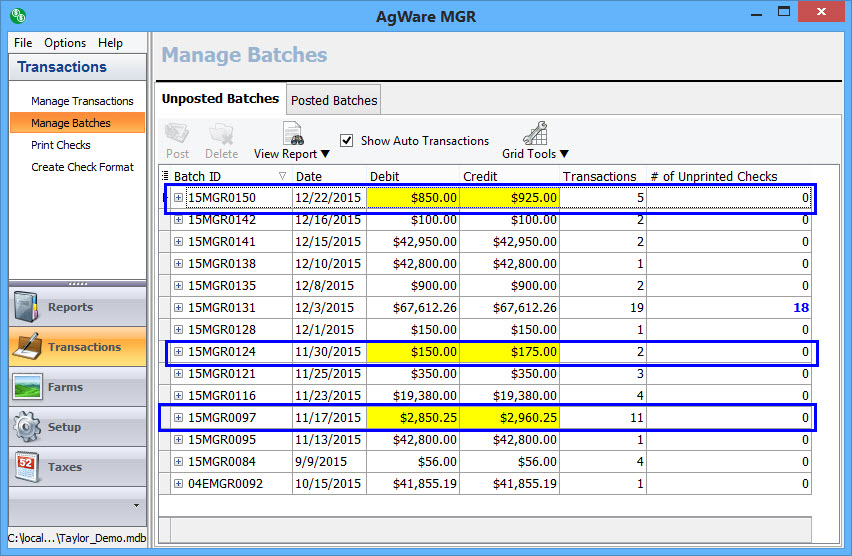Open the File menu

(23, 43)
